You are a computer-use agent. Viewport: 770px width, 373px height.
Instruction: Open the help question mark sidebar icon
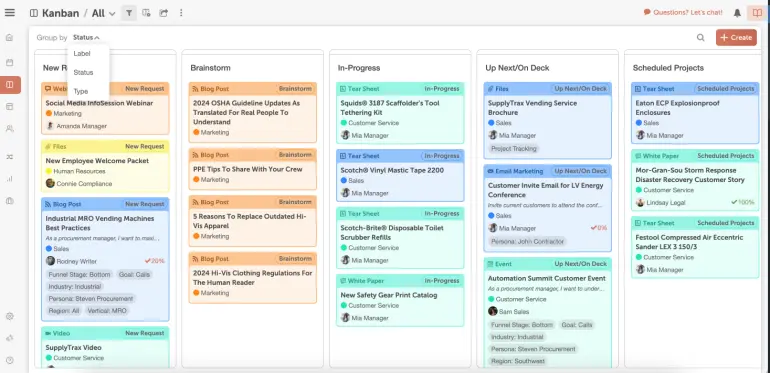[9, 360]
